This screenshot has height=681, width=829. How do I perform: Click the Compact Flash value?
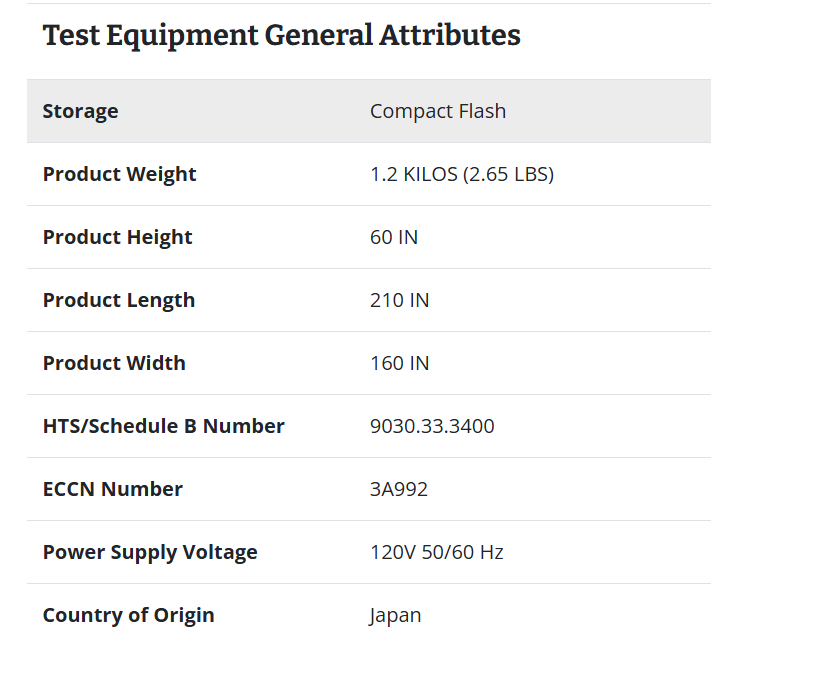click(438, 111)
